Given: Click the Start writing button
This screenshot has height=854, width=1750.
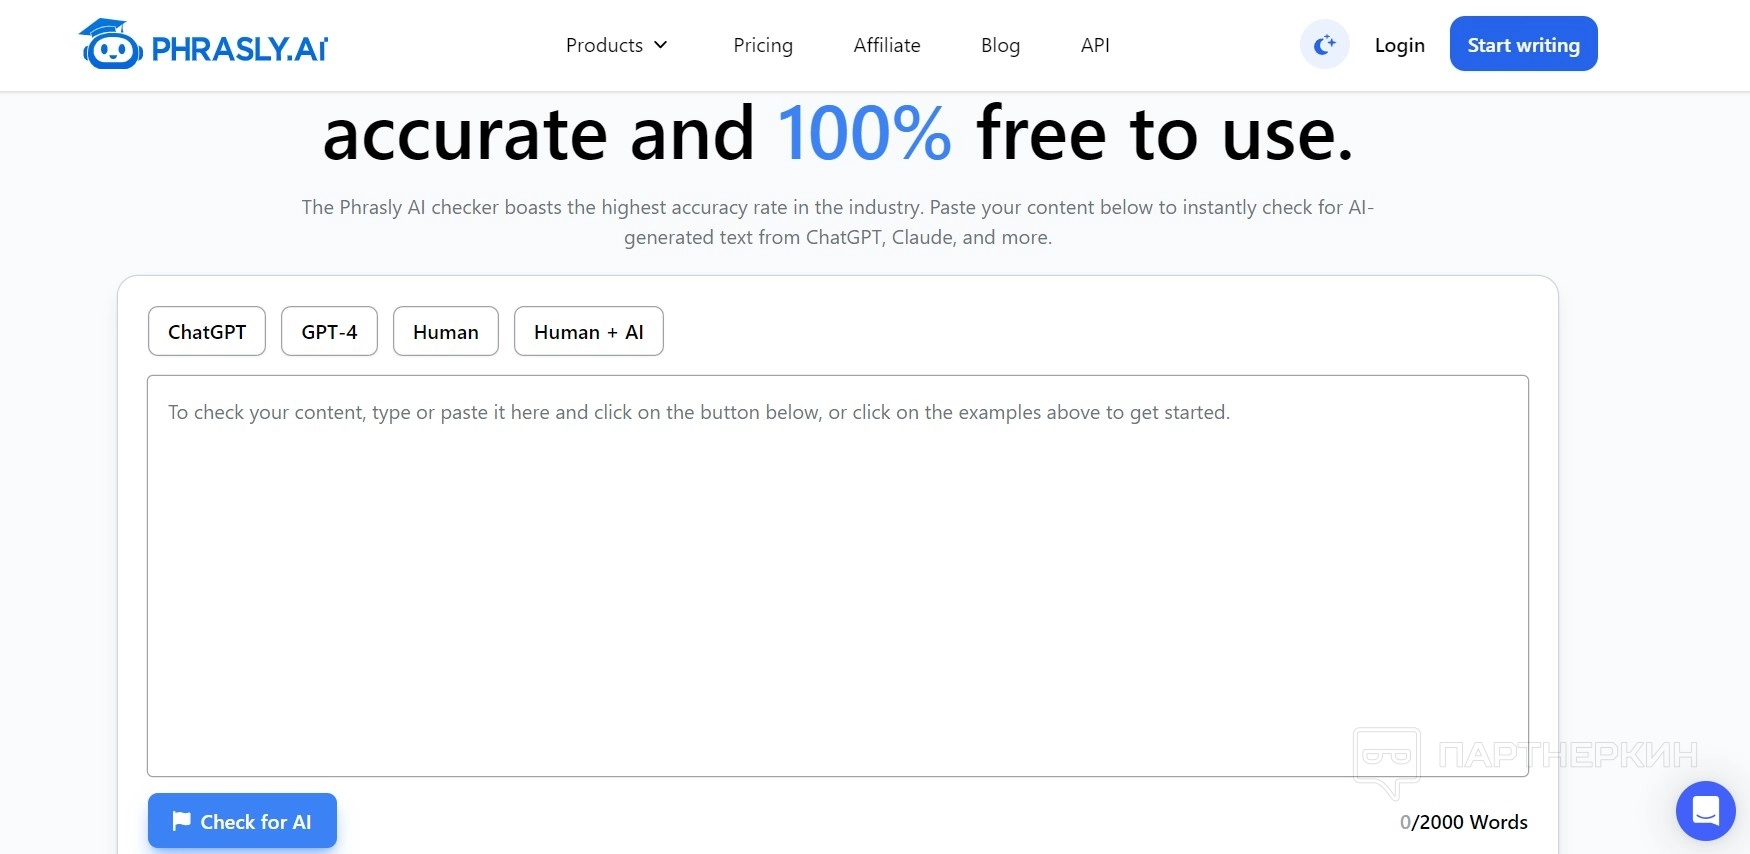Looking at the screenshot, I should point(1523,44).
